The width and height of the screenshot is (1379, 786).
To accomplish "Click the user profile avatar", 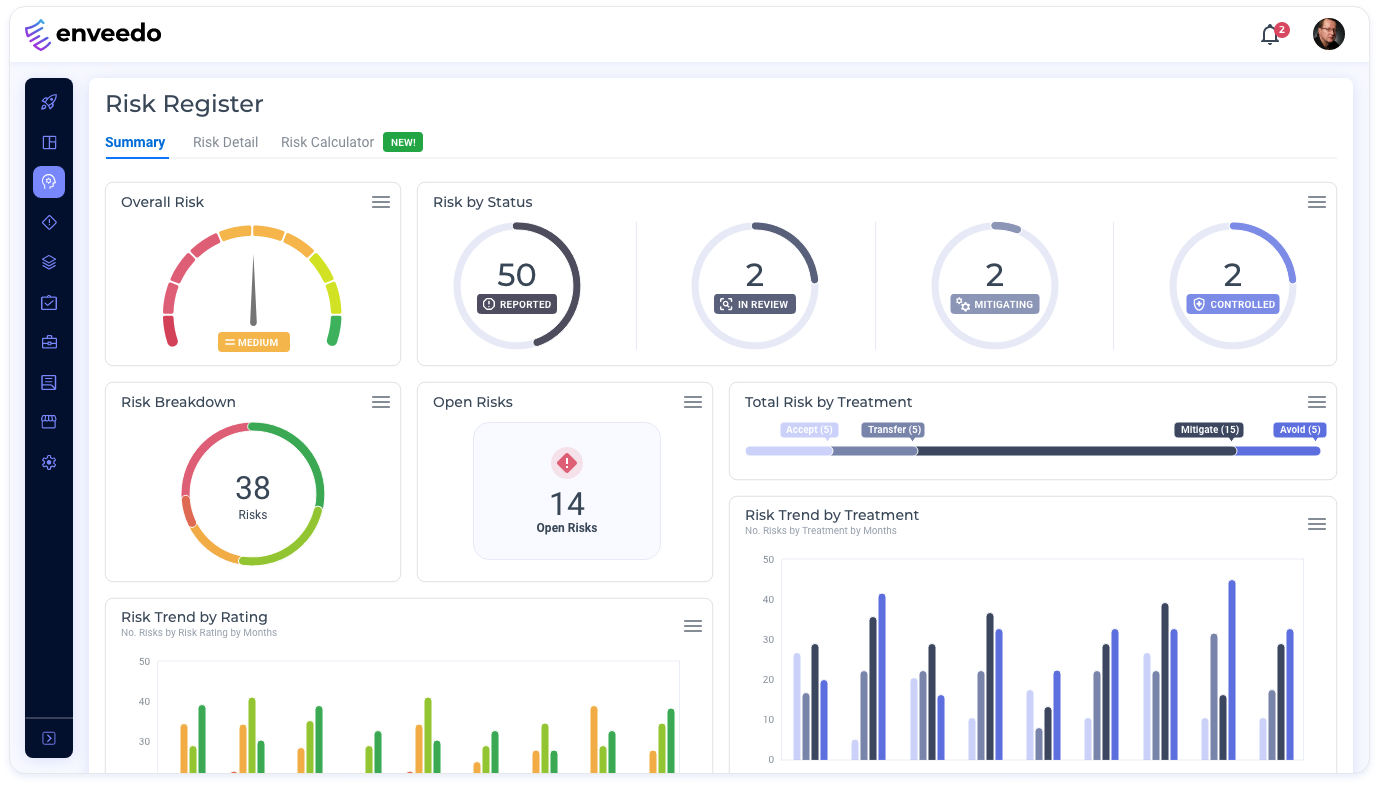I will pyautogui.click(x=1329, y=33).
